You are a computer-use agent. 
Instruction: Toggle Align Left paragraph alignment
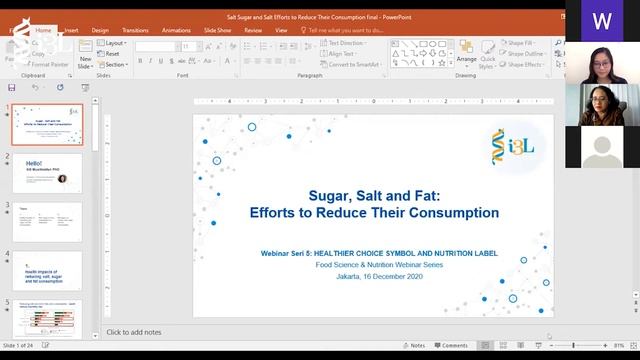[x=247, y=61]
